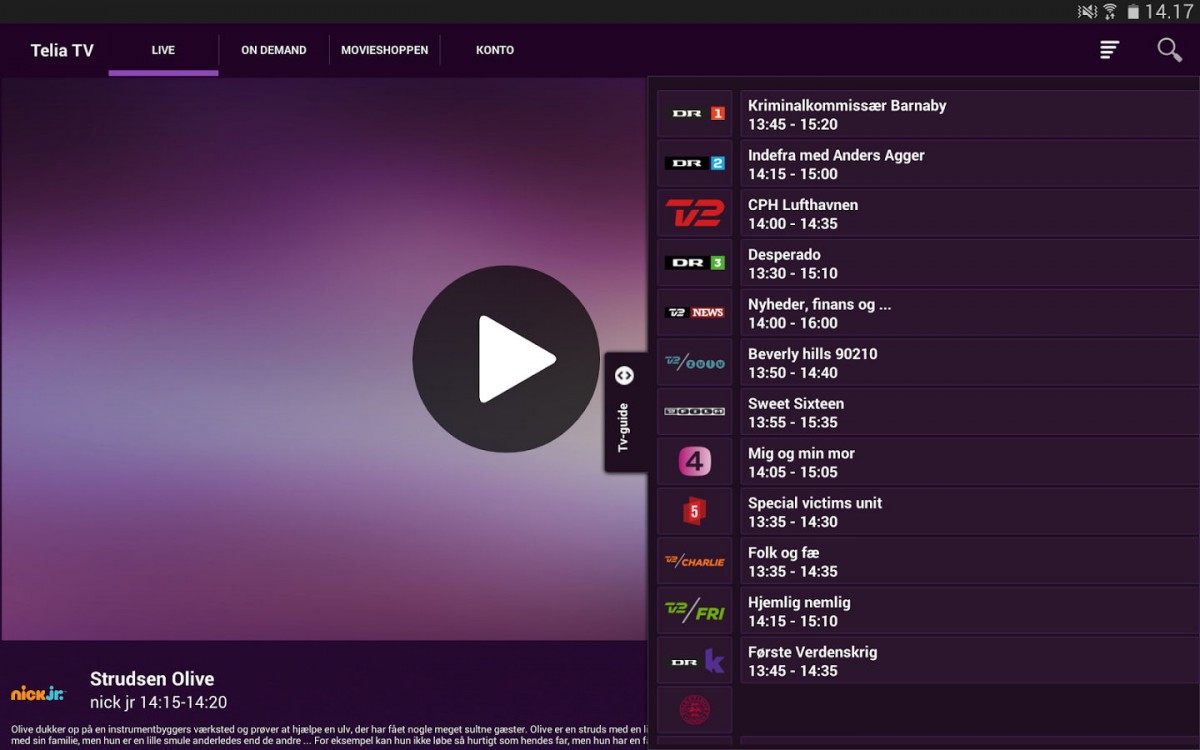1200x750 pixels.
Task: Tap the Wi-Fi status icon
Action: [x=1110, y=12]
